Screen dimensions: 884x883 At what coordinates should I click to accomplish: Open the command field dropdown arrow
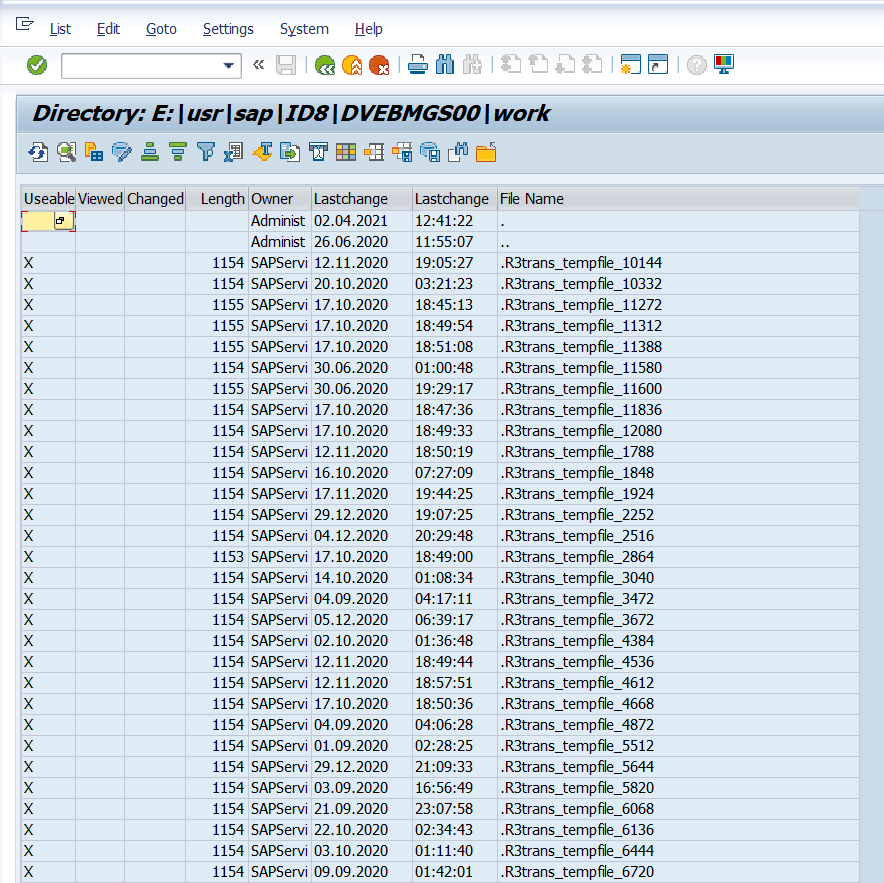[x=228, y=66]
